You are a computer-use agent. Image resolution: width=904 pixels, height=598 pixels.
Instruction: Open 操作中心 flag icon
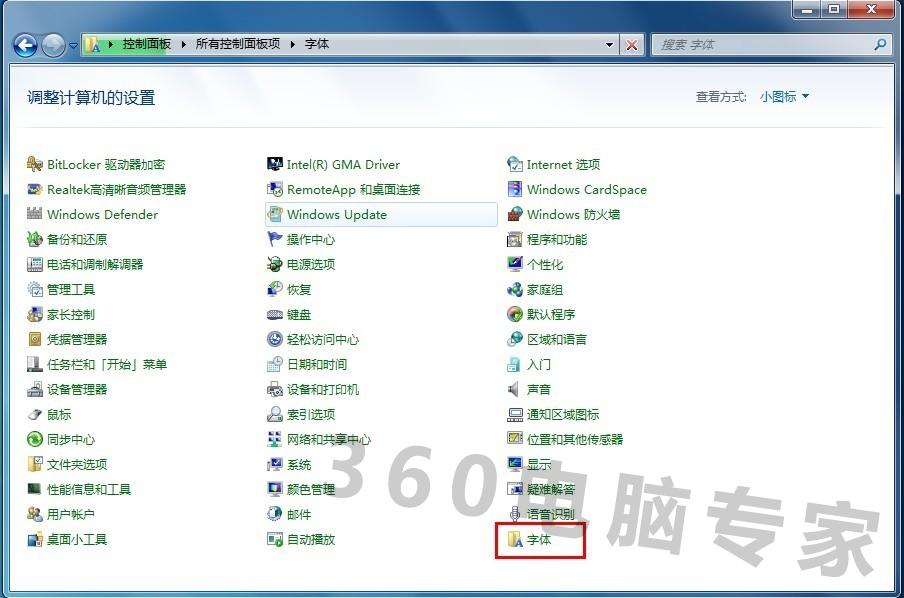tap(274, 239)
